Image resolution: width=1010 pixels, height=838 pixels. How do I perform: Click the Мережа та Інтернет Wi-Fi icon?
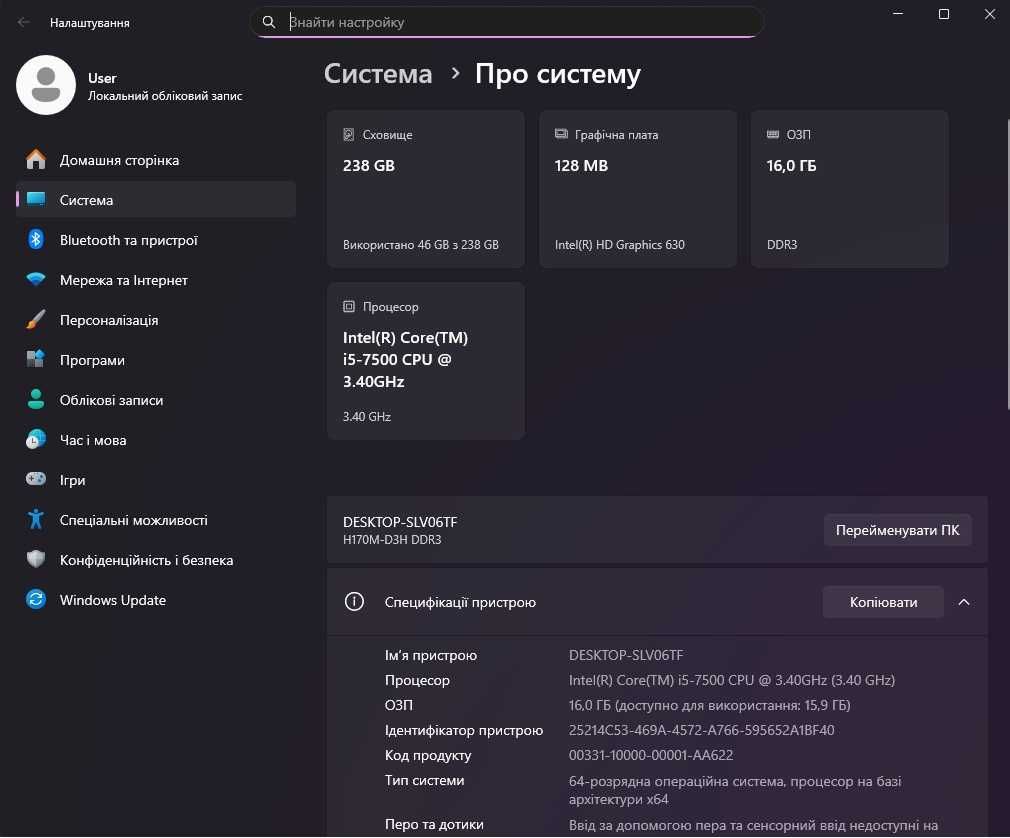(36, 280)
